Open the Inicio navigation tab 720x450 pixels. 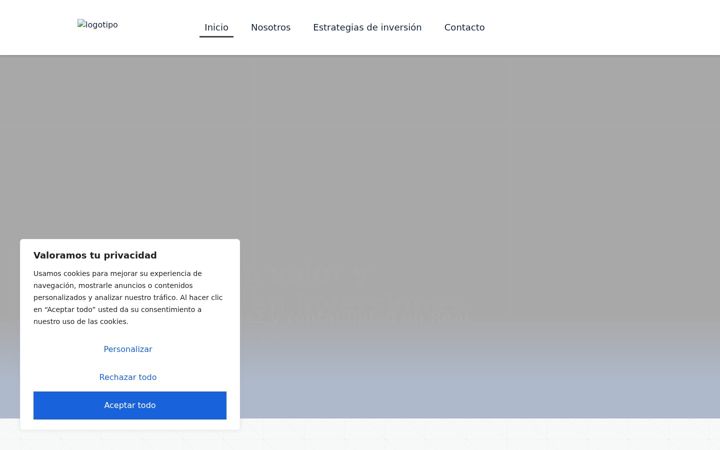coord(216,28)
